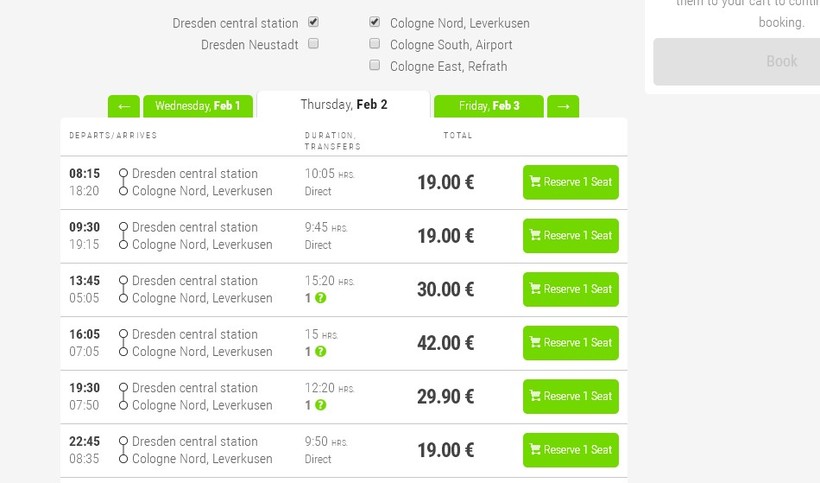Click transfer info icon on 13:45 trip

320,298
